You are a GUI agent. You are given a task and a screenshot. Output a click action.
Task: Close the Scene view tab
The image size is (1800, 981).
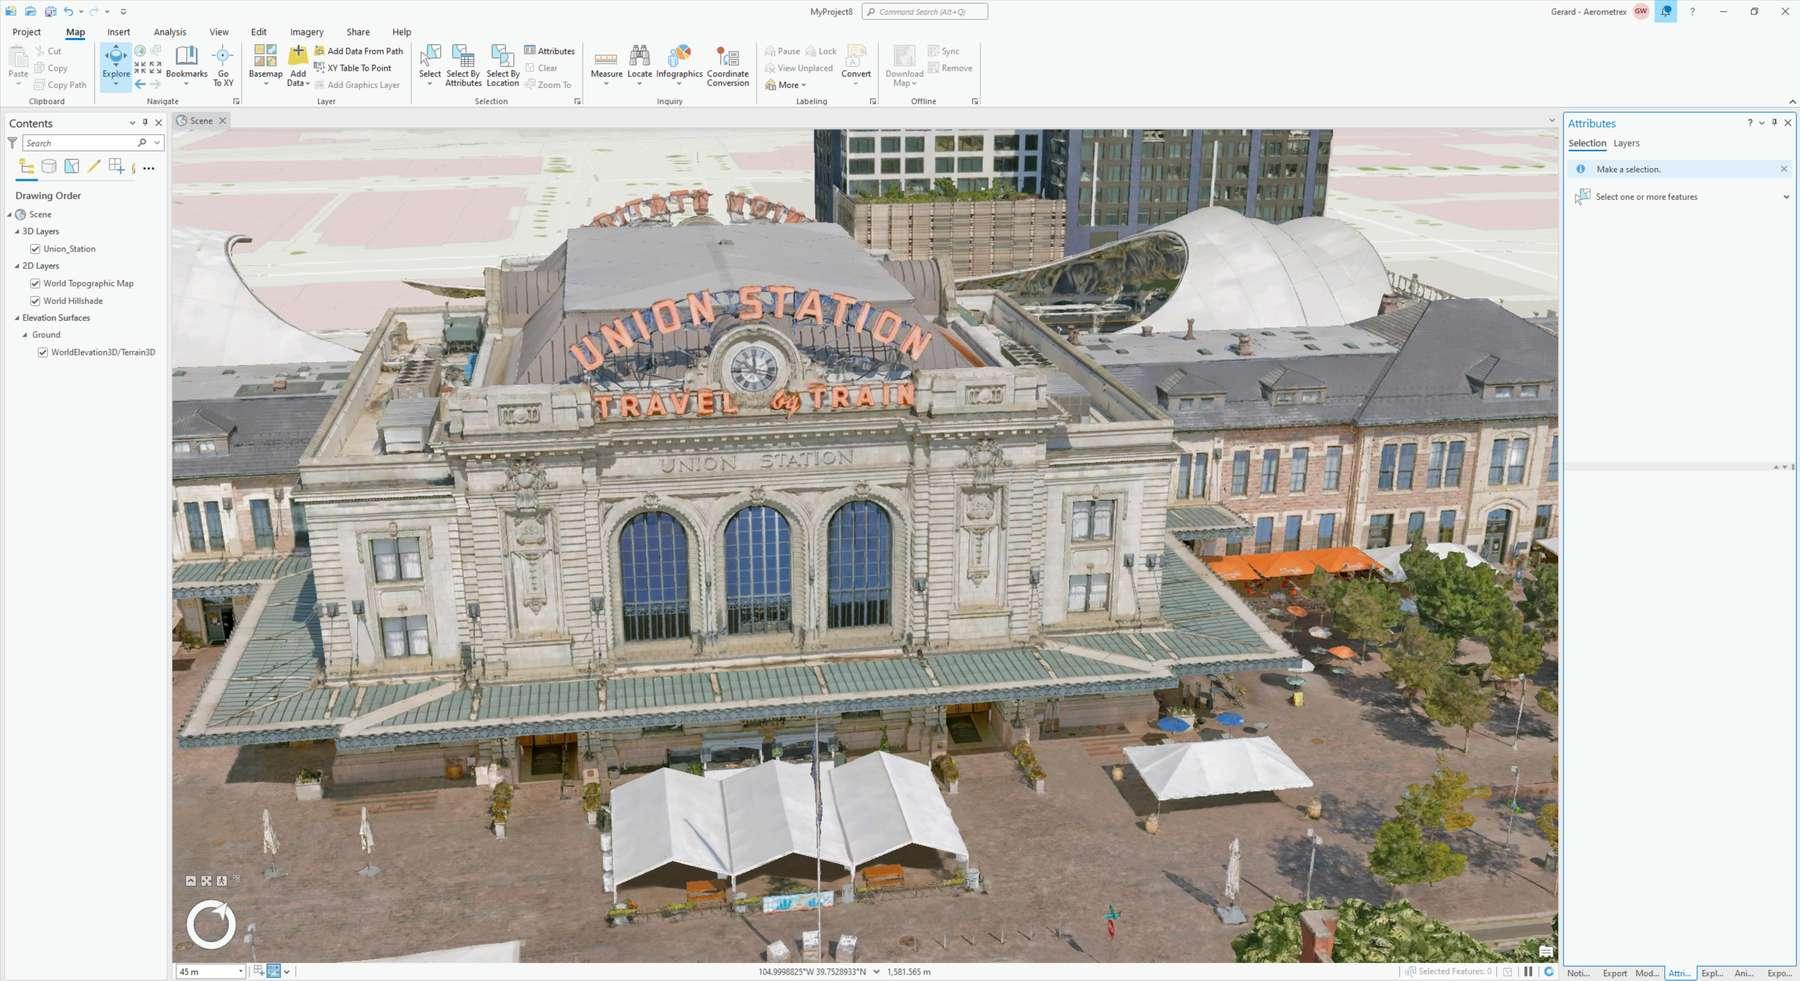(223, 121)
